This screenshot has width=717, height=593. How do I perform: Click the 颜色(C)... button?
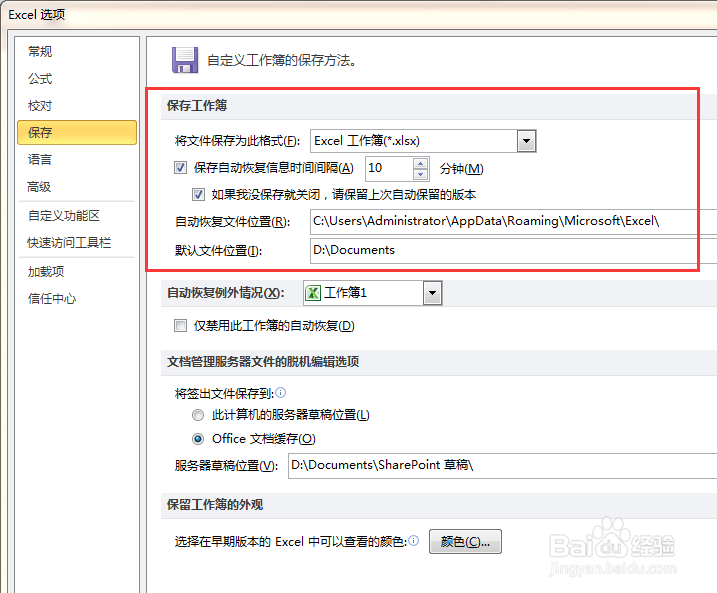(x=465, y=542)
